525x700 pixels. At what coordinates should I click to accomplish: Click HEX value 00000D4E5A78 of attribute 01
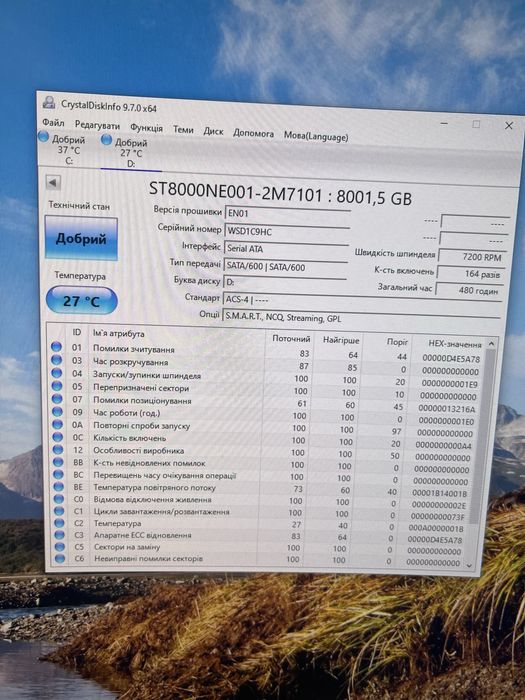click(451, 358)
